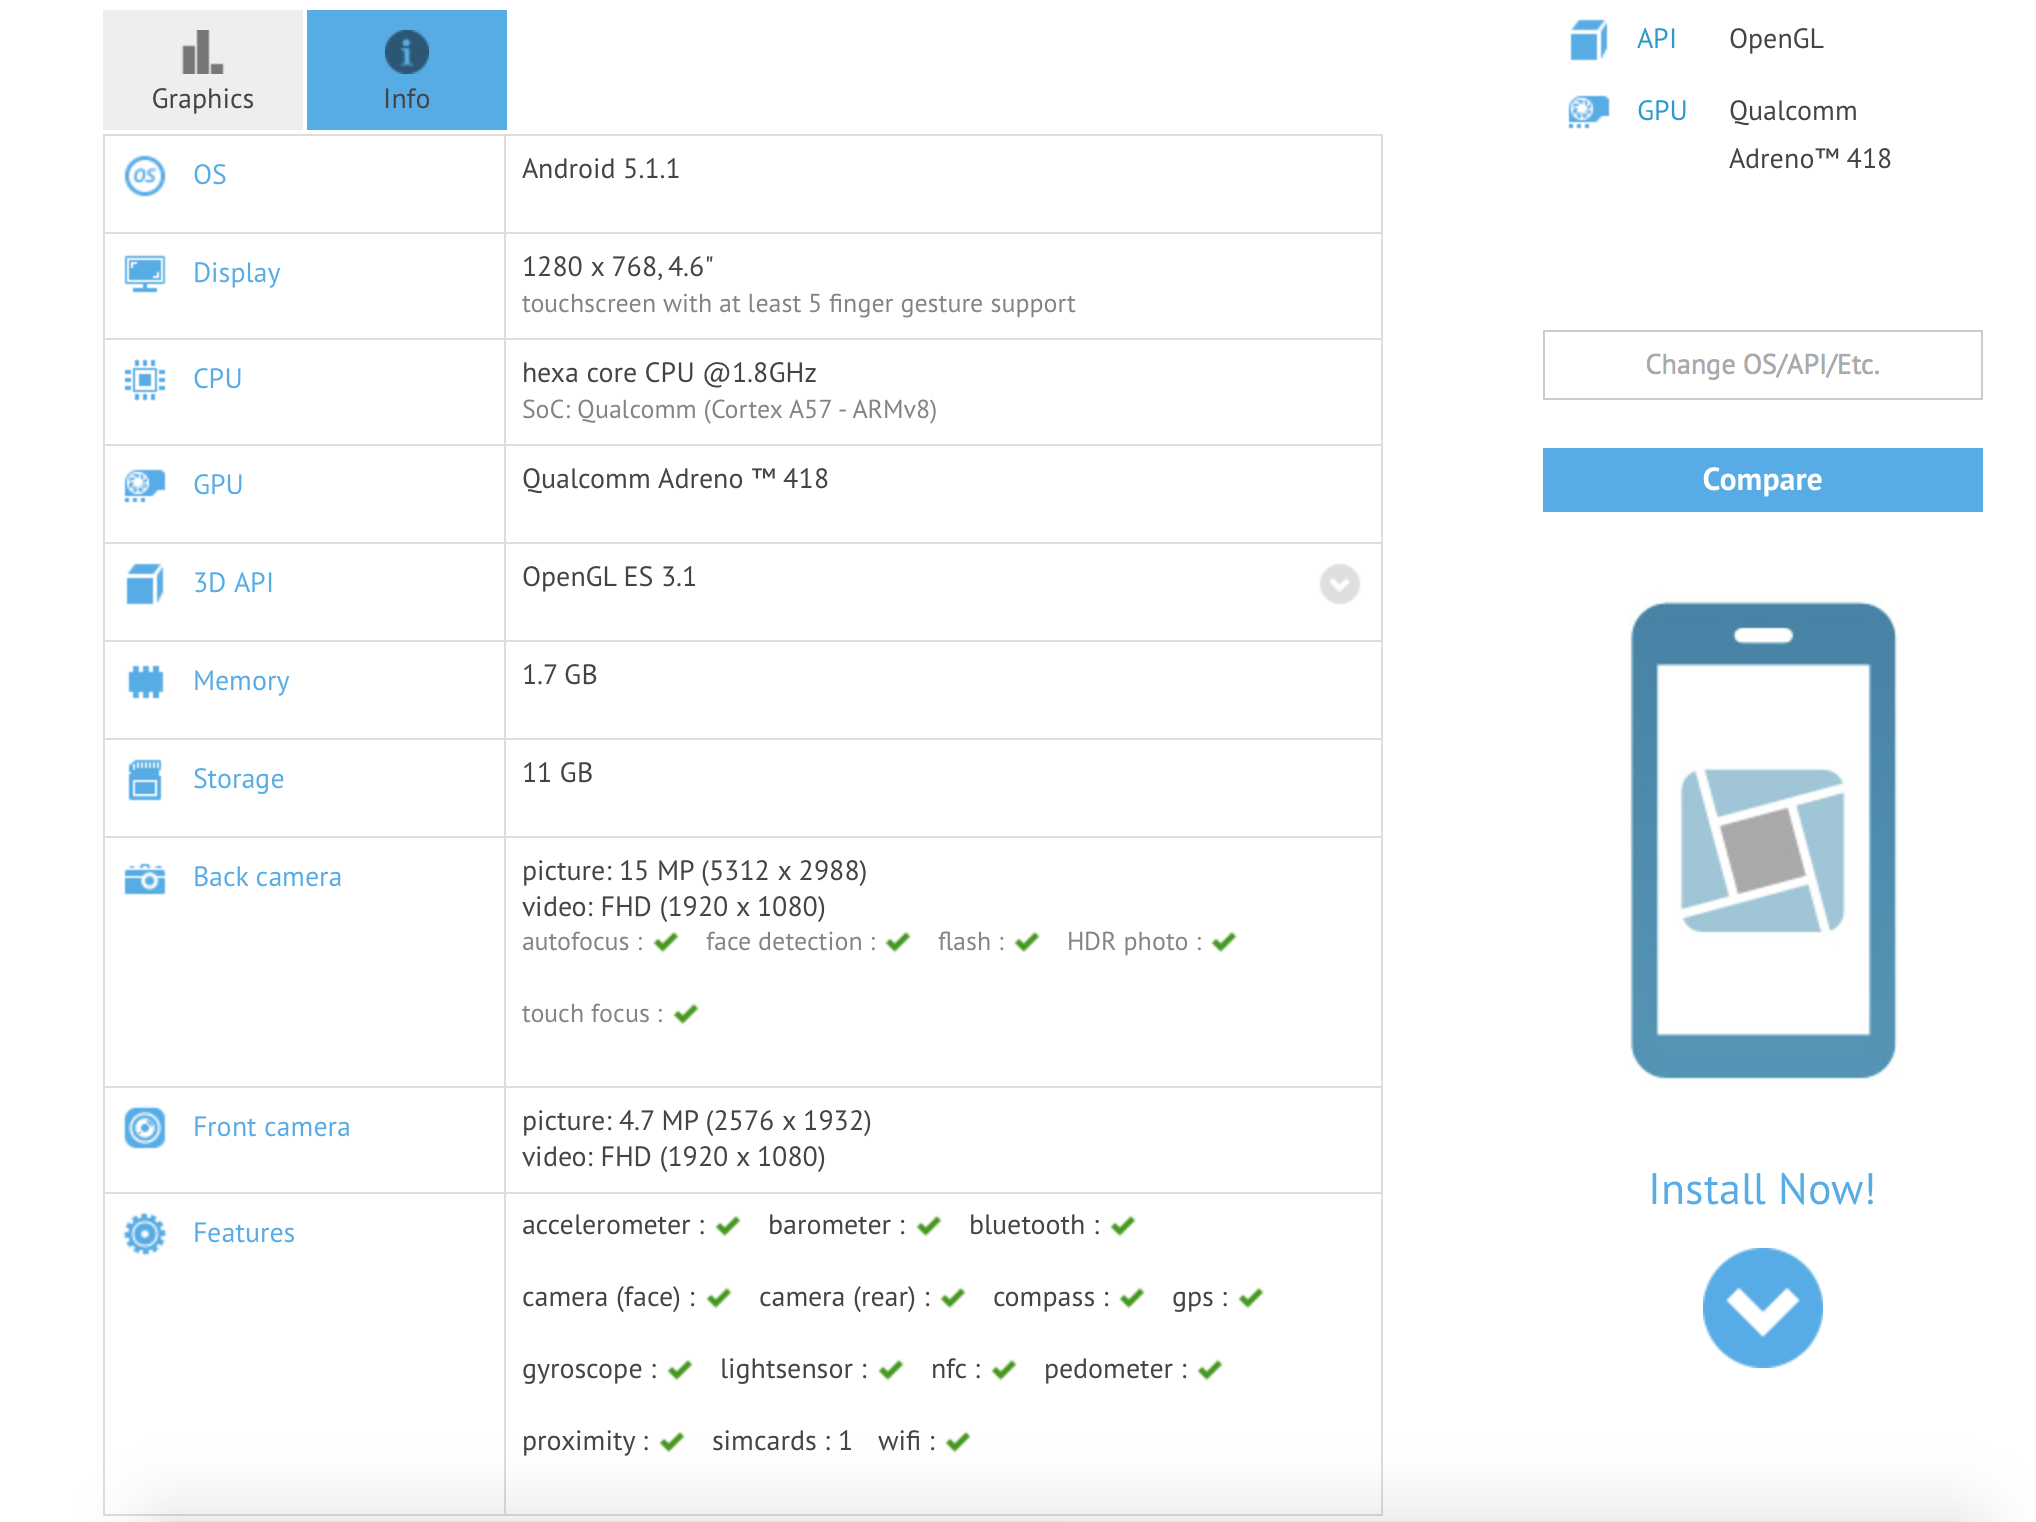Click the Android 5.1.1 text
Viewport: 2036px width, 1522px height.
(600, 169)
